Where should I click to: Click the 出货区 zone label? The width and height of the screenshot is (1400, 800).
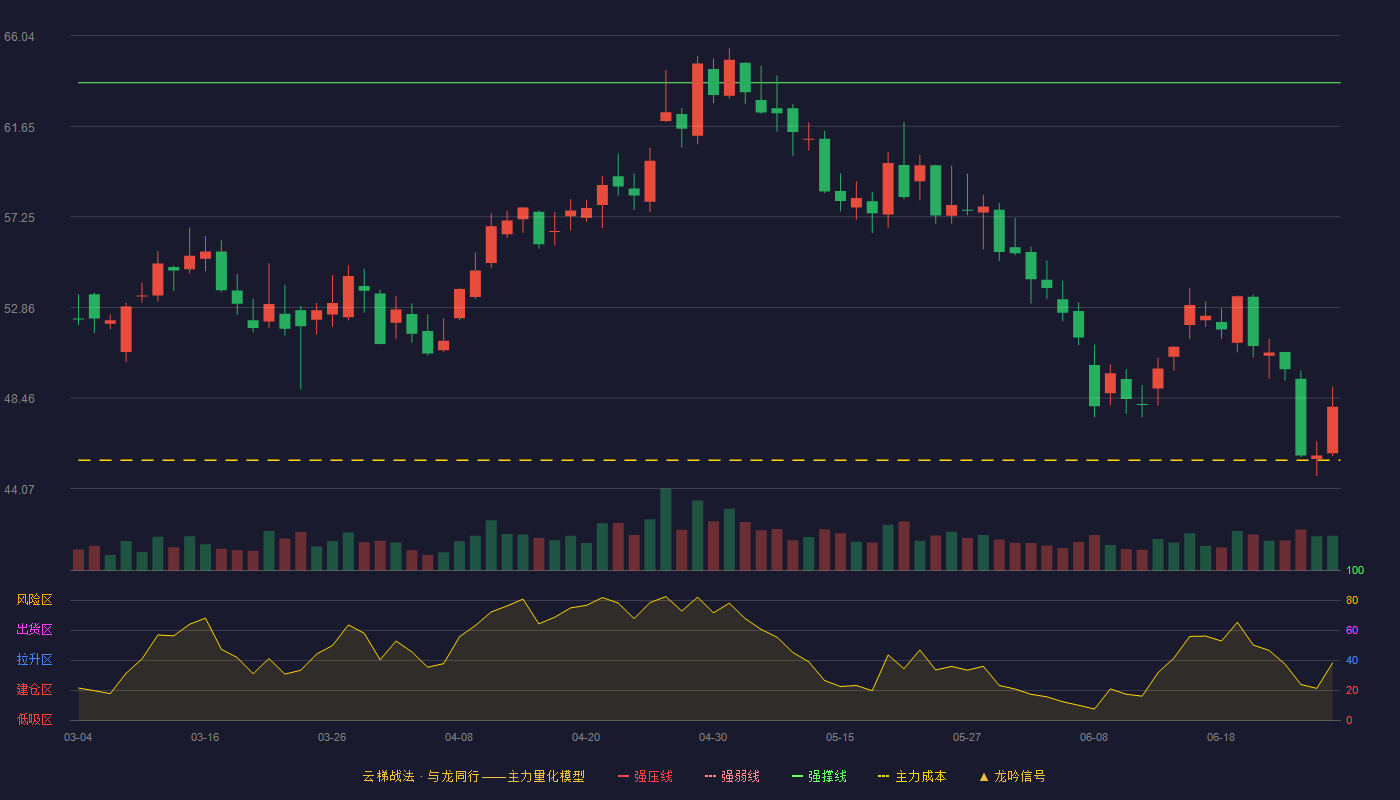[x=34, y=630]
